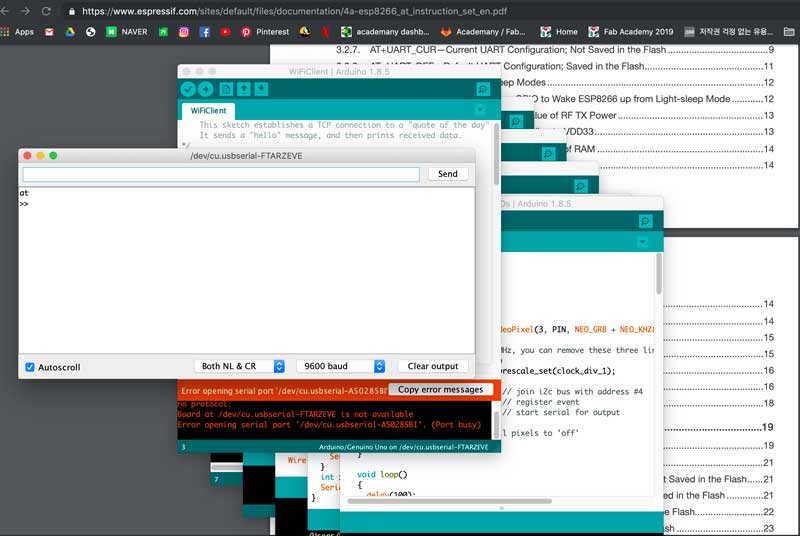The height and width of the screenshot is (536, 800).
Task: Open tab dropdown arrow in rightmost Arduino window
Action: coord(643,242)
